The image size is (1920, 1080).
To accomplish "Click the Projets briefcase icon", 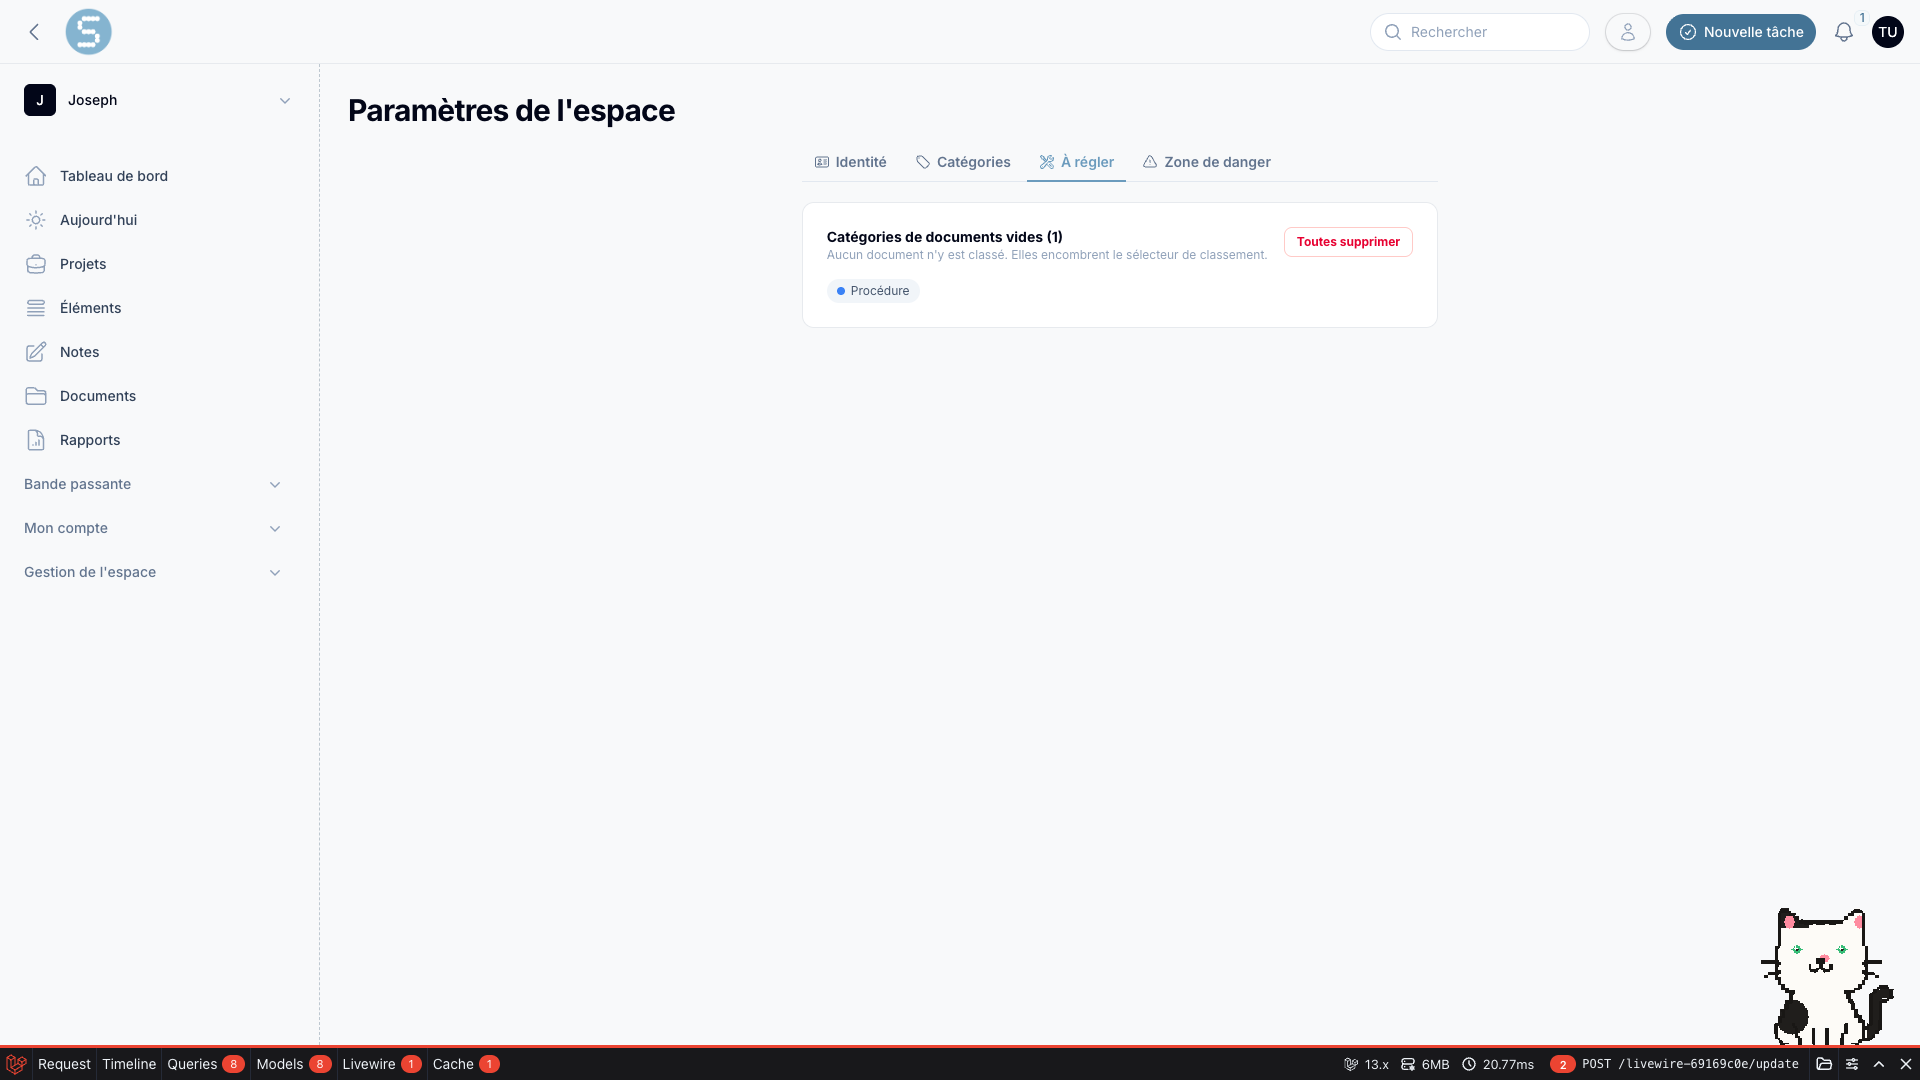I will (x=36, y=264).
